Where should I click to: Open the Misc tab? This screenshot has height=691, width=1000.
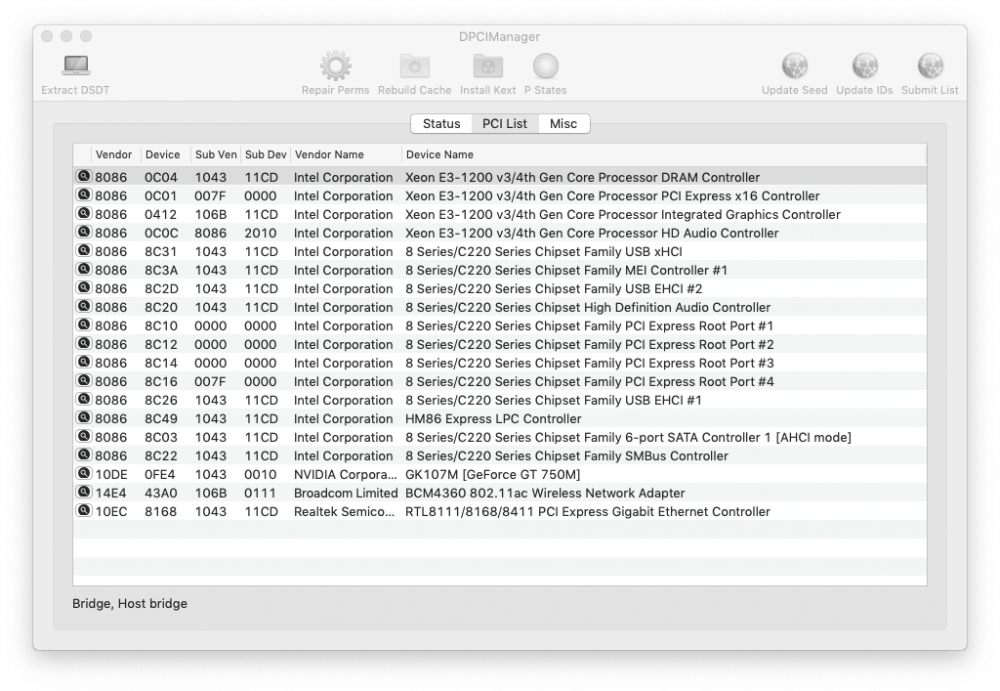[x=563, y=124]
